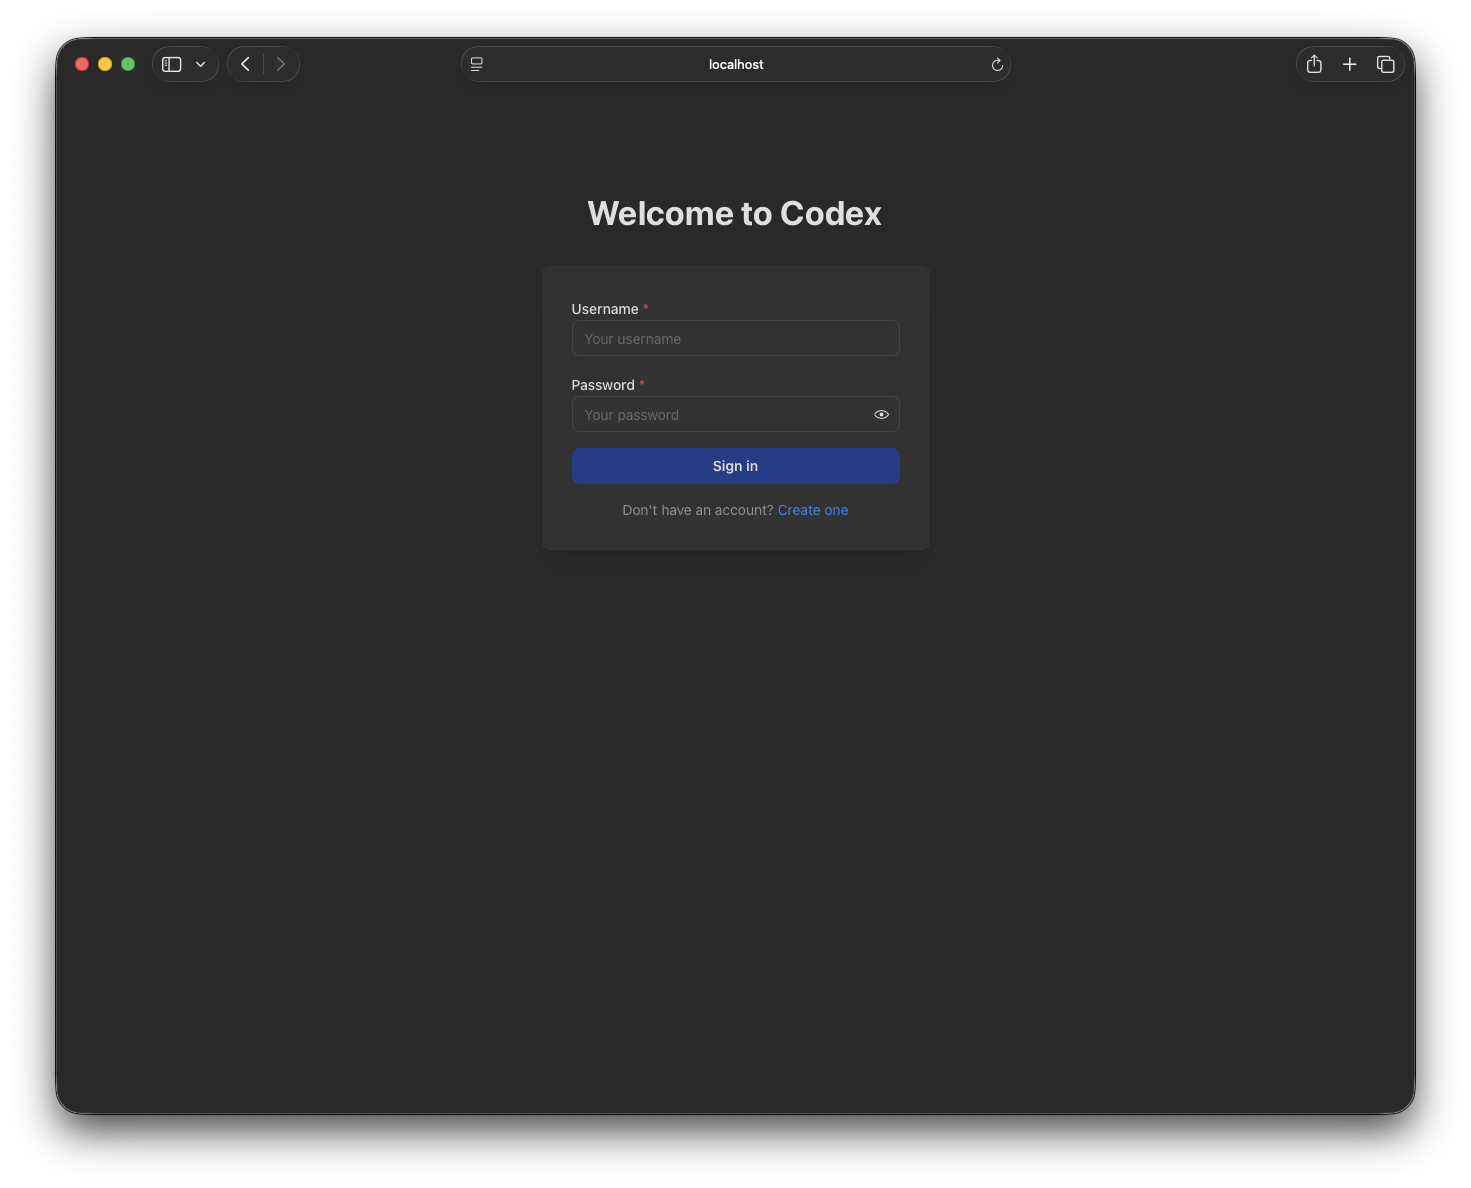Open a new browser tab
The image size is (1471, 1188).
[1350, 63]
